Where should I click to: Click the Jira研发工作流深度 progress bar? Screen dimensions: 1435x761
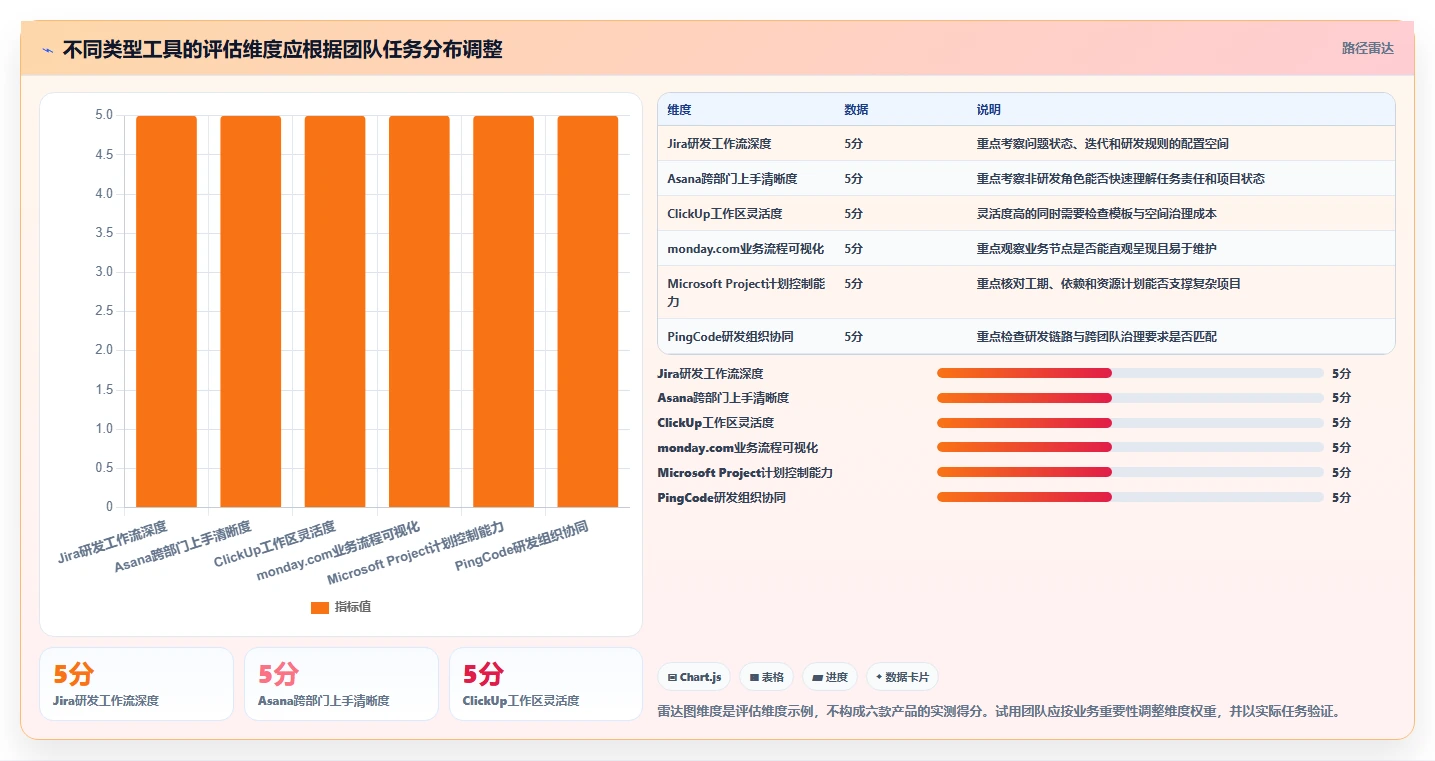click(x=1130, y=373)
